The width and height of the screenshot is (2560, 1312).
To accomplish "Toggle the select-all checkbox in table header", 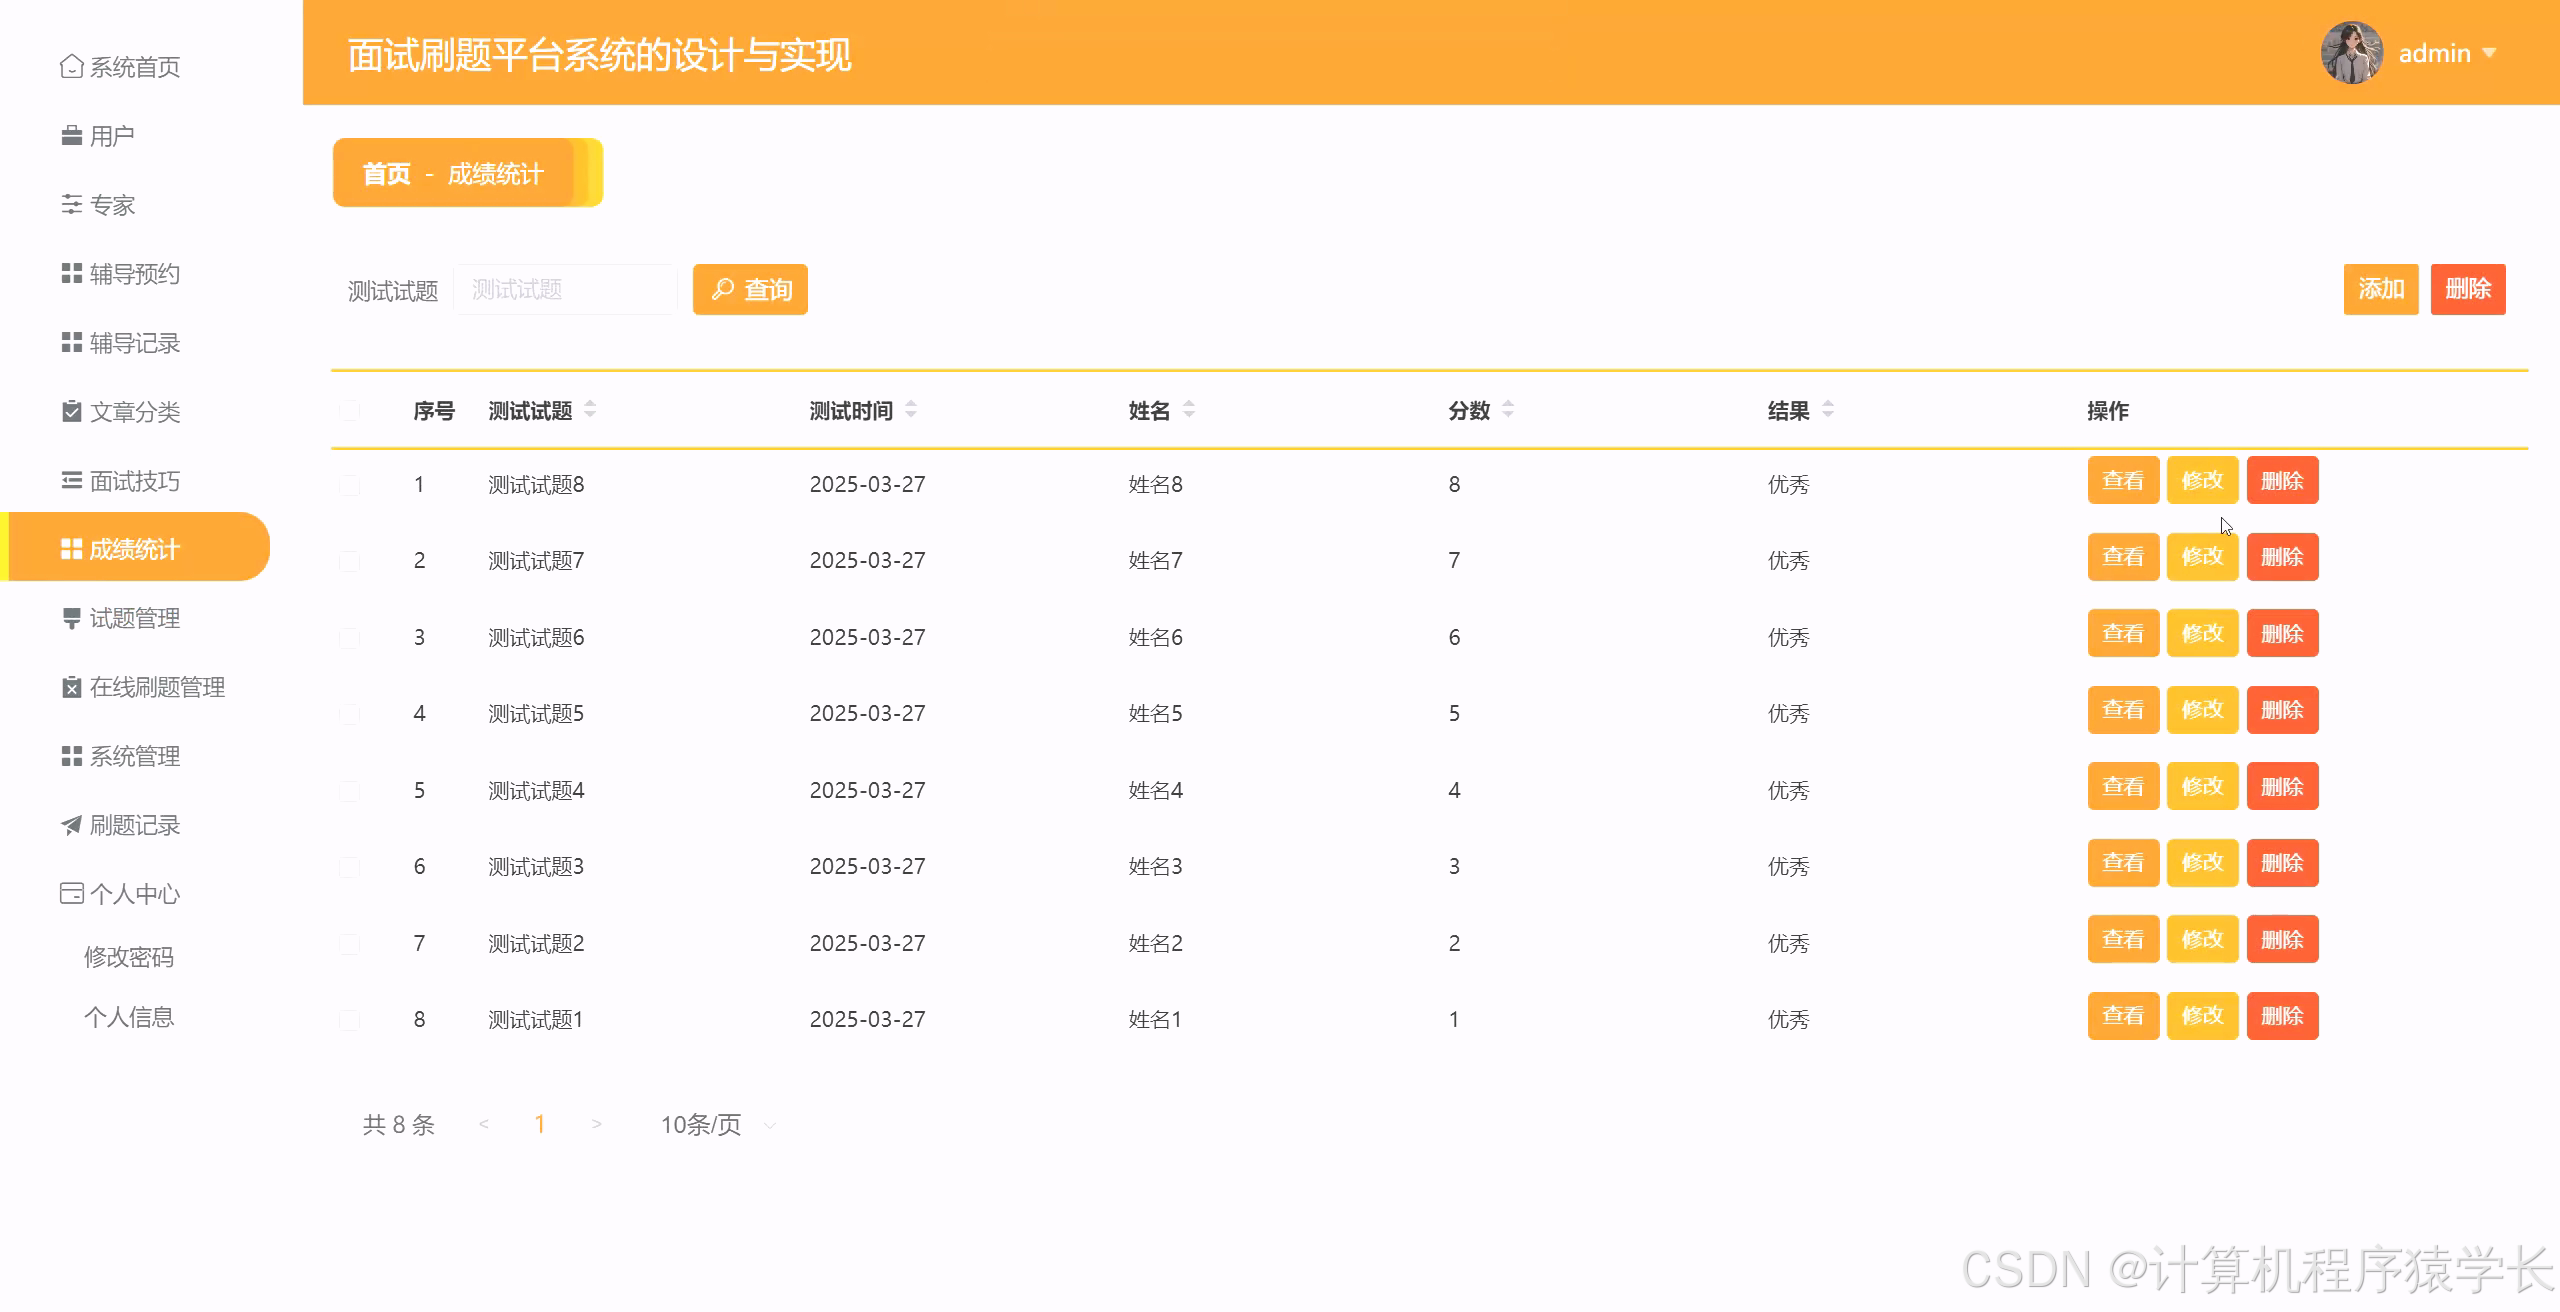I will coord(350,410).
